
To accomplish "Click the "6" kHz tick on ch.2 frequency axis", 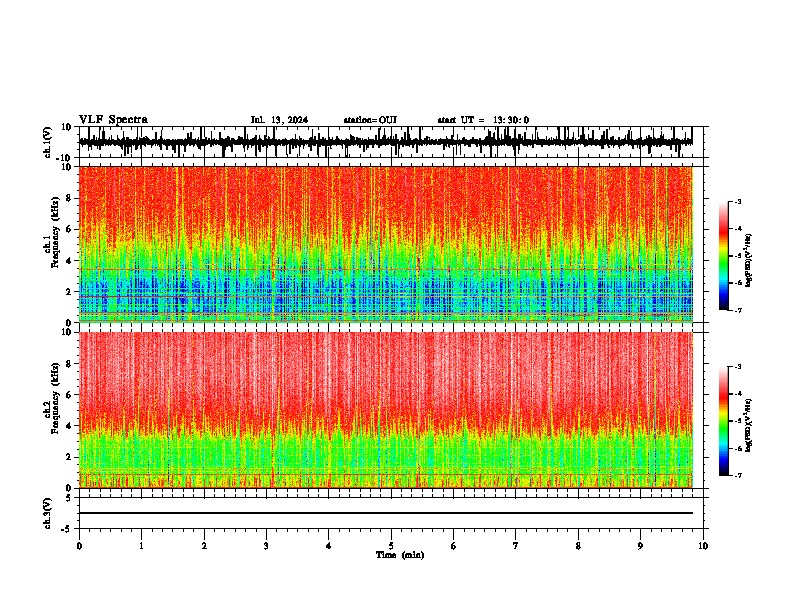I will 69,395.
